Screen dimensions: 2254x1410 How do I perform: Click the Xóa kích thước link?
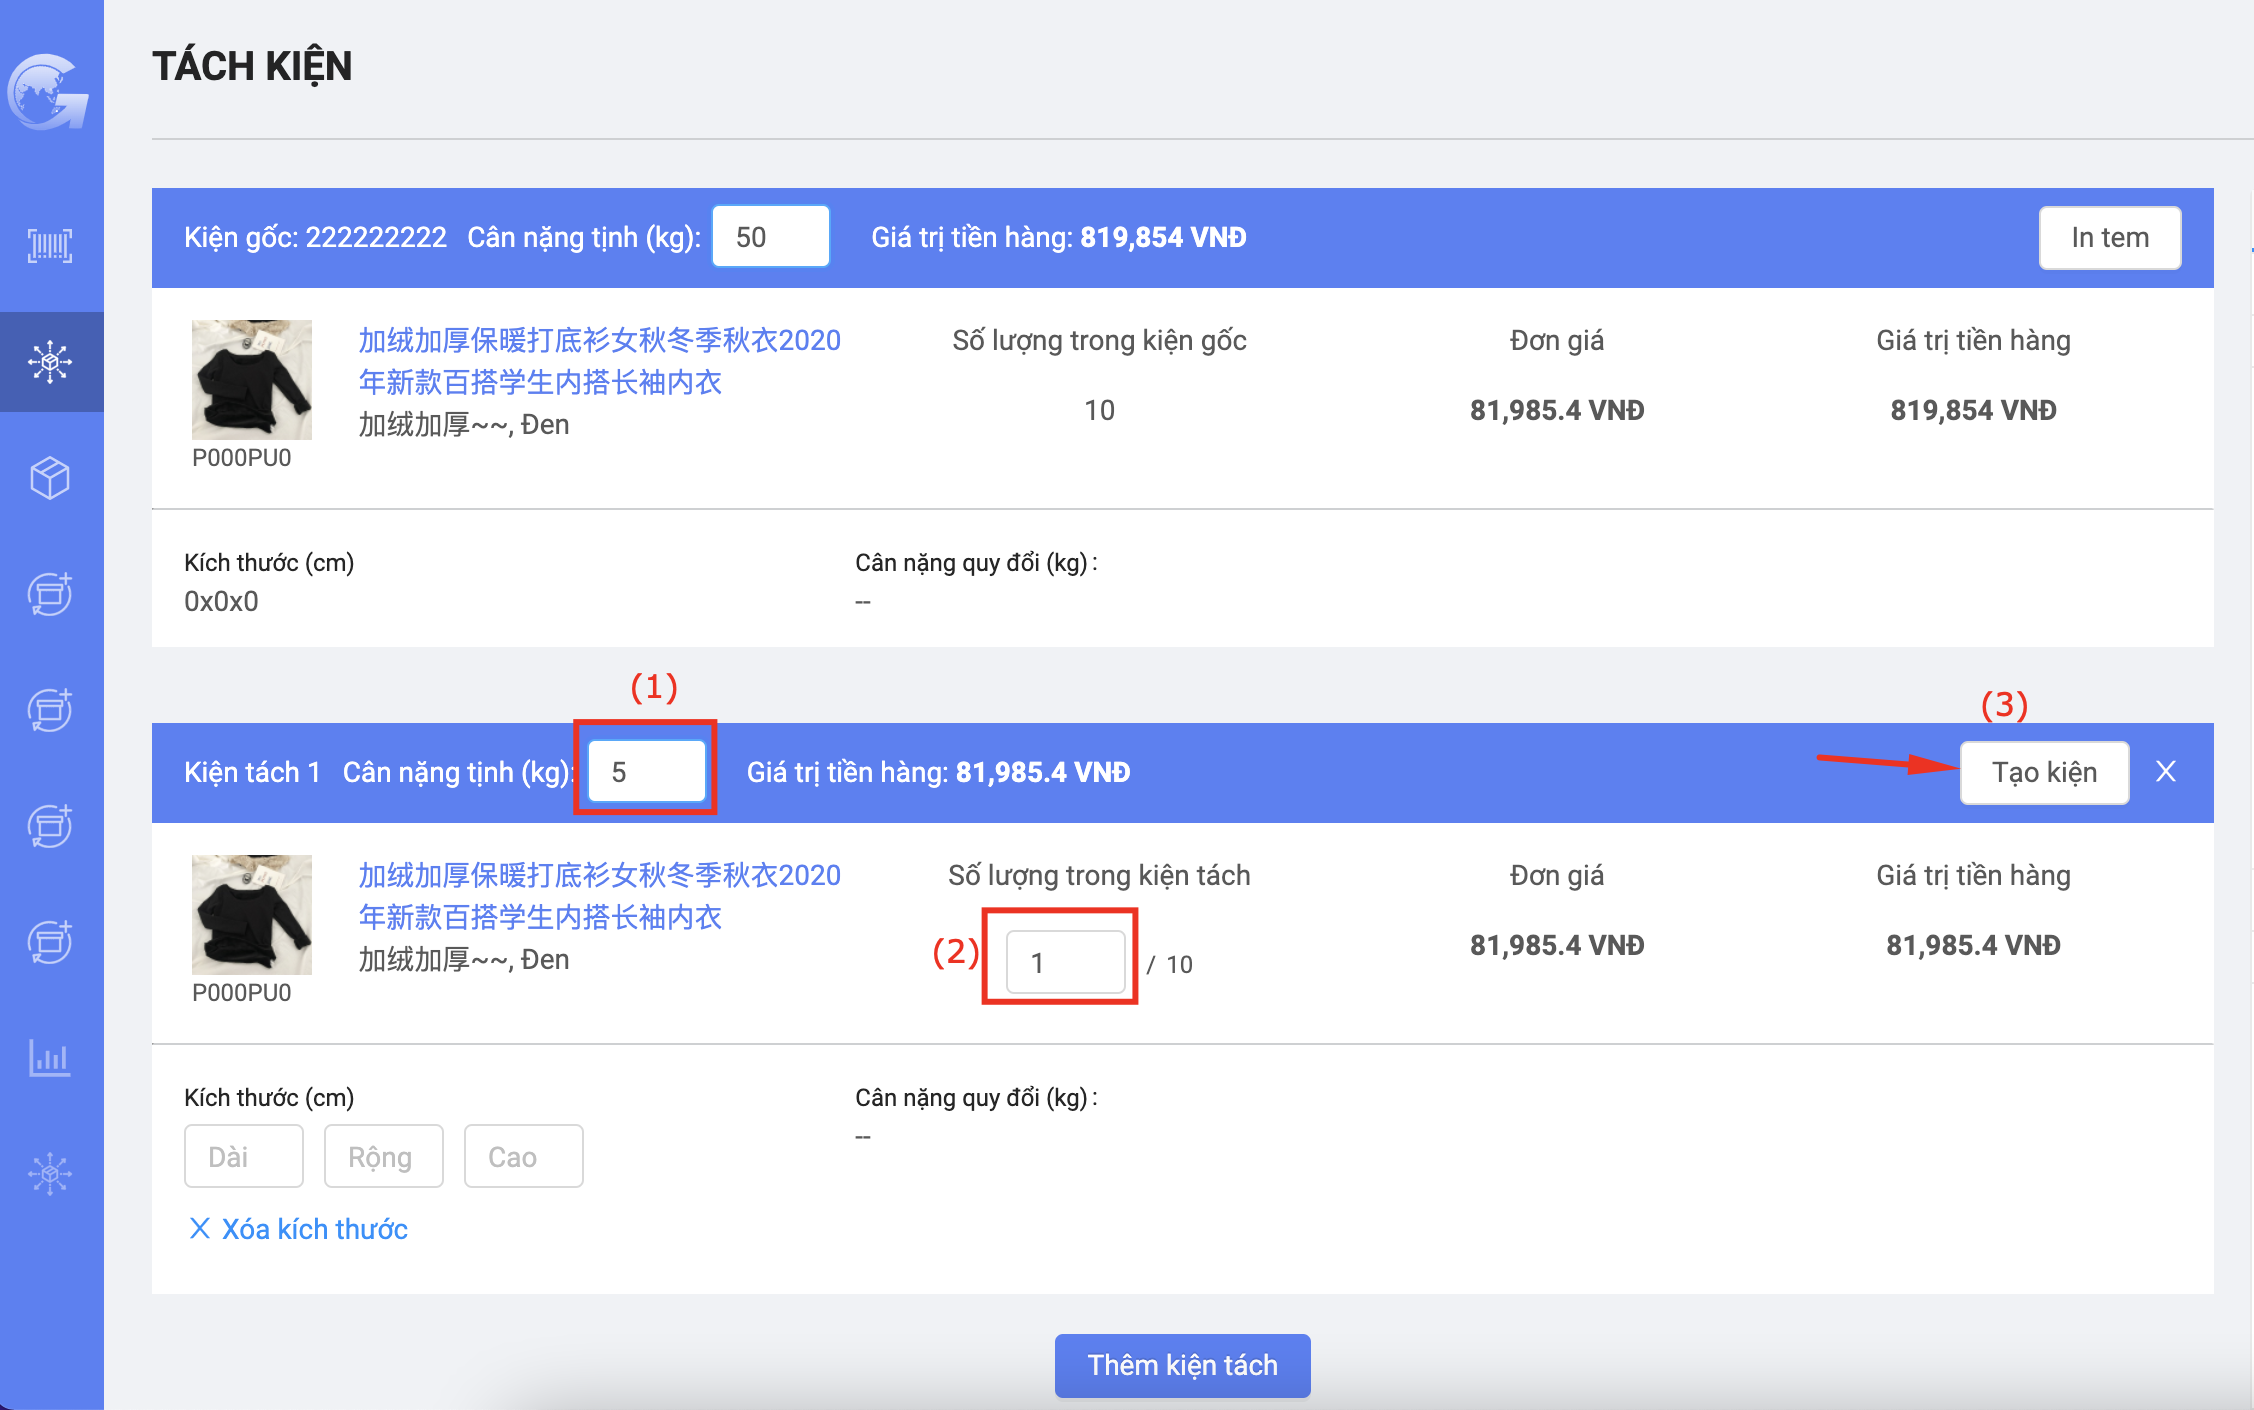point(314,1228)
